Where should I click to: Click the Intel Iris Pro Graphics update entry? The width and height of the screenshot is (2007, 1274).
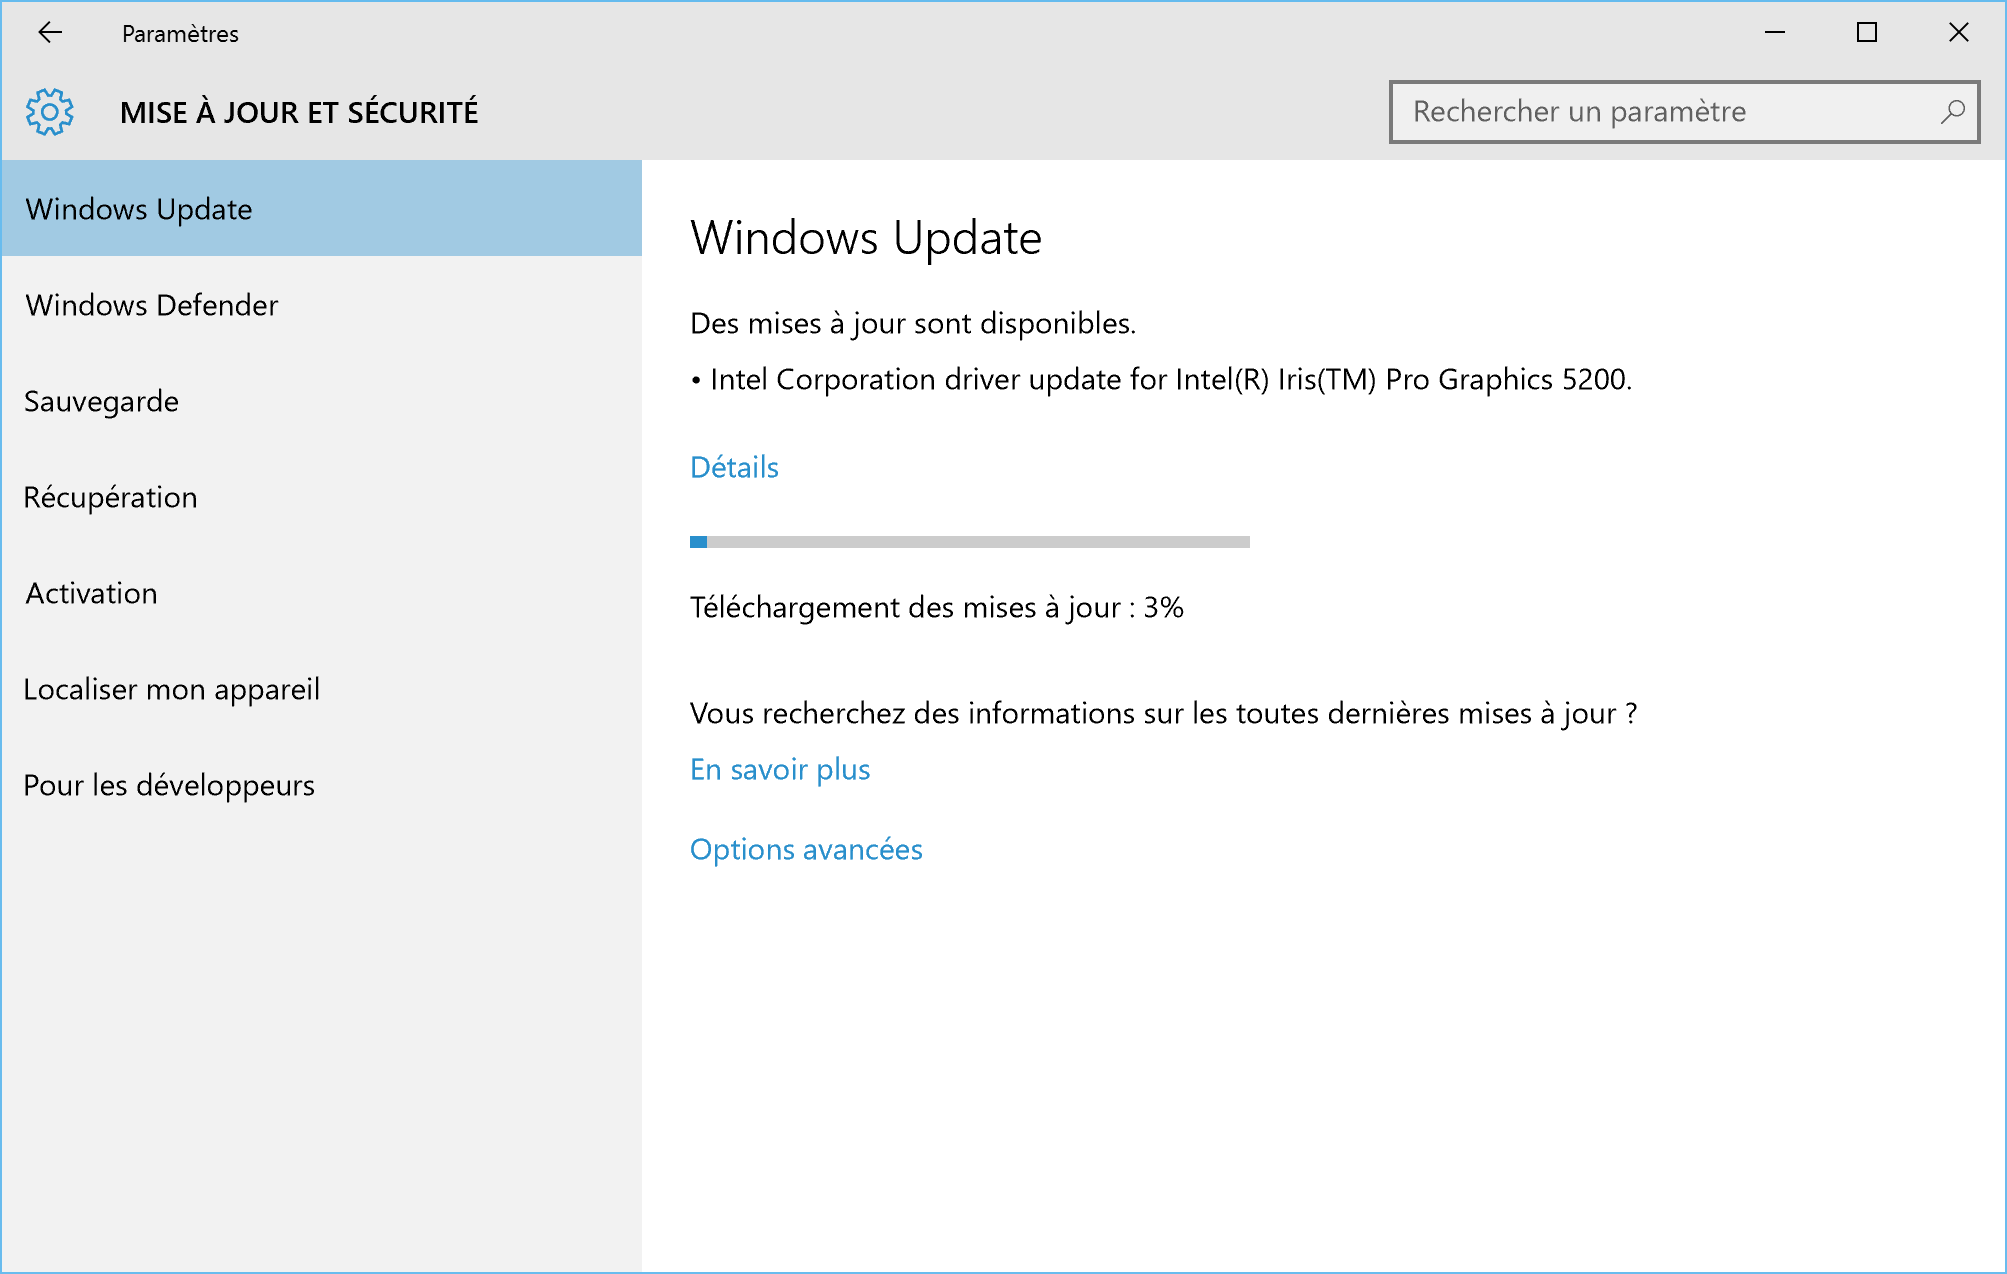click(1161, 379)
